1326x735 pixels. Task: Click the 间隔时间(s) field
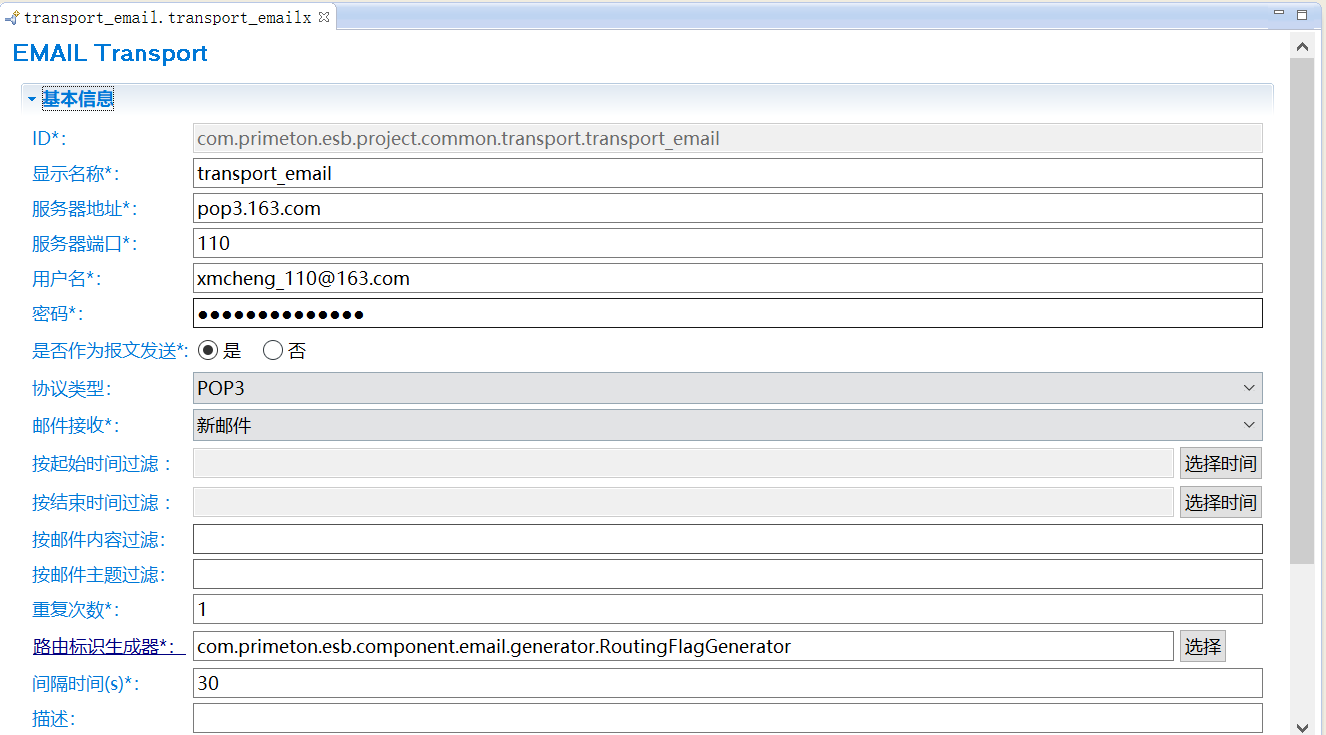pyautogui.click(x=727, y=683)
